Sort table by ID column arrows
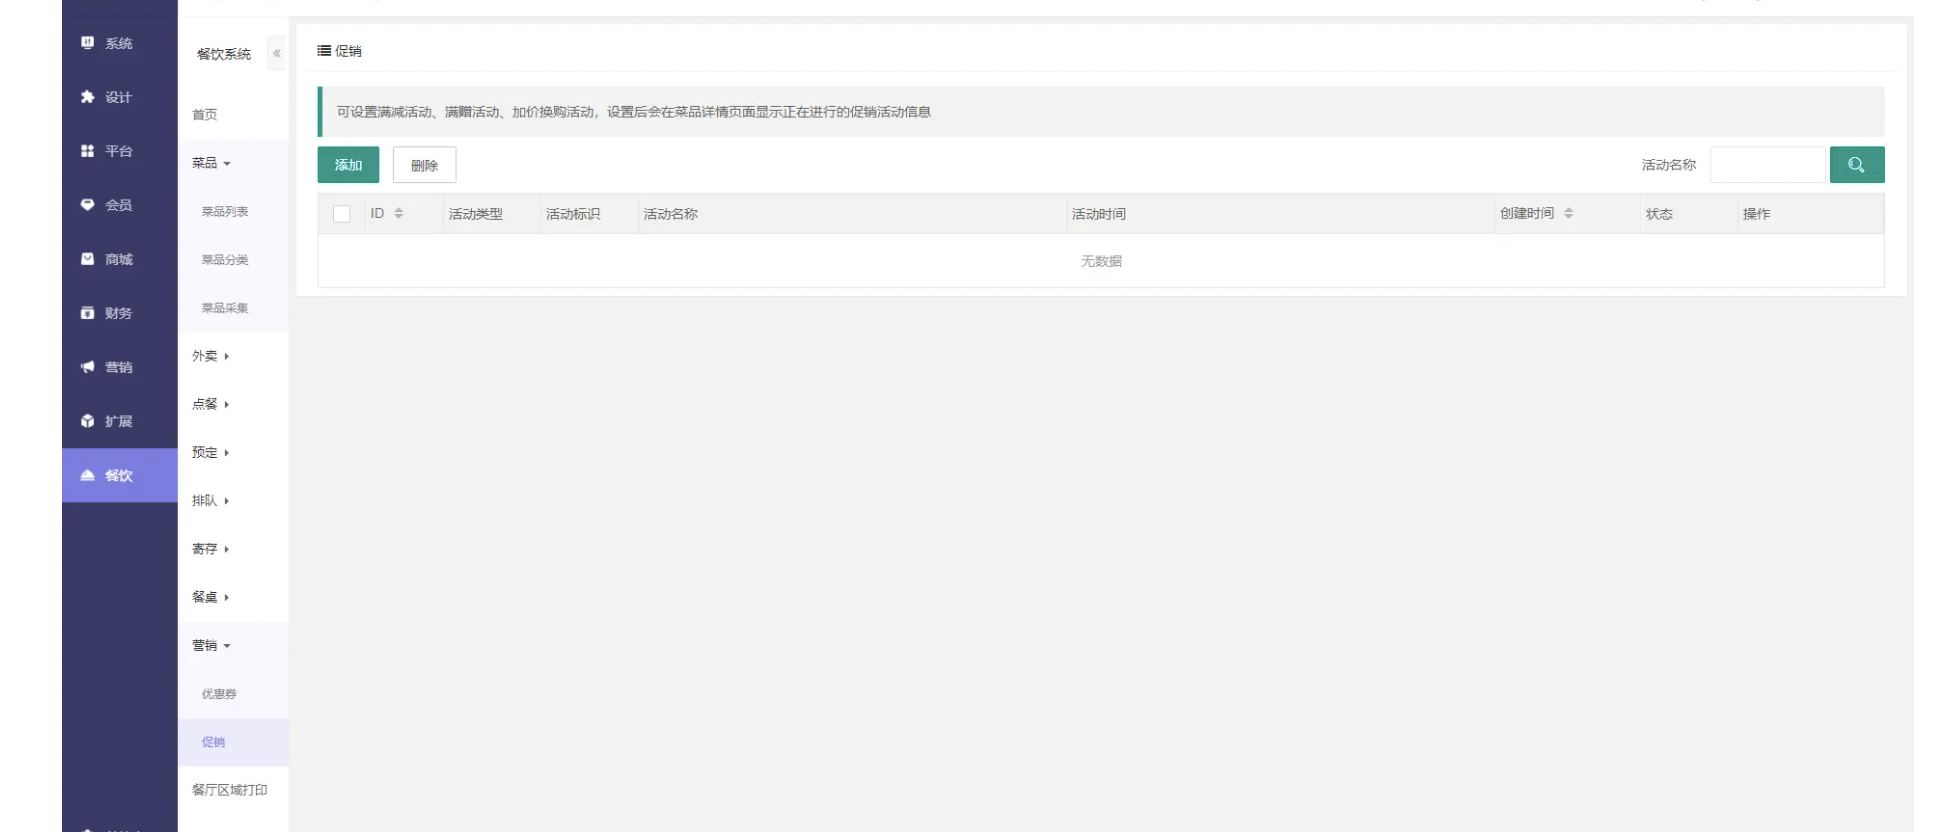This screenshot has height=832, width=1944. [x=399, y=213]
